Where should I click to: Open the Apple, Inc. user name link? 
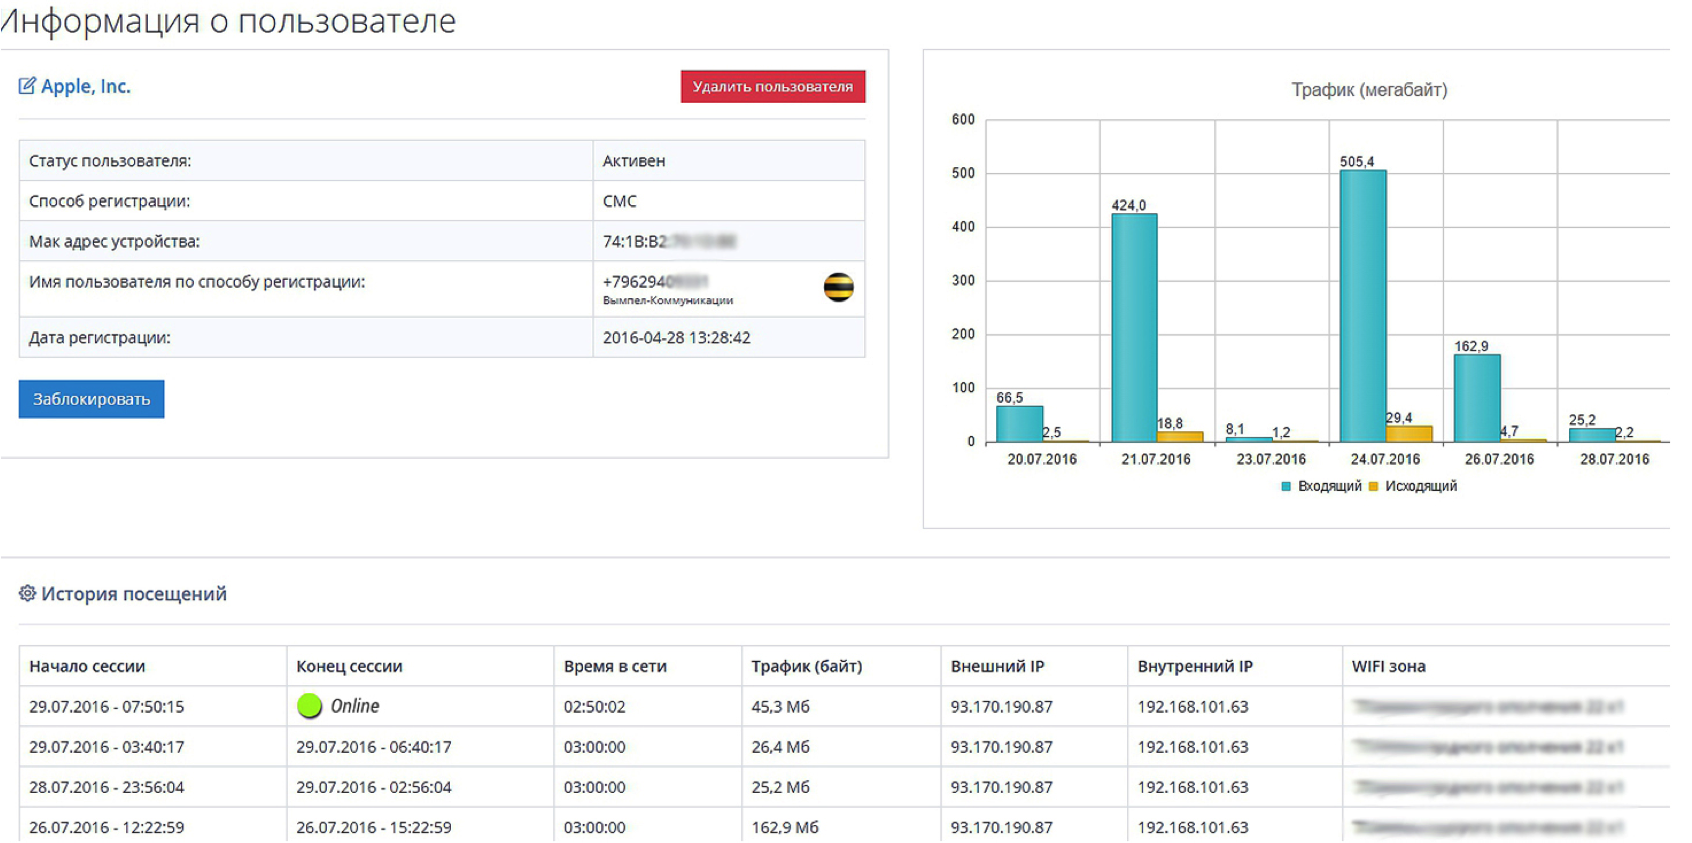86,86
